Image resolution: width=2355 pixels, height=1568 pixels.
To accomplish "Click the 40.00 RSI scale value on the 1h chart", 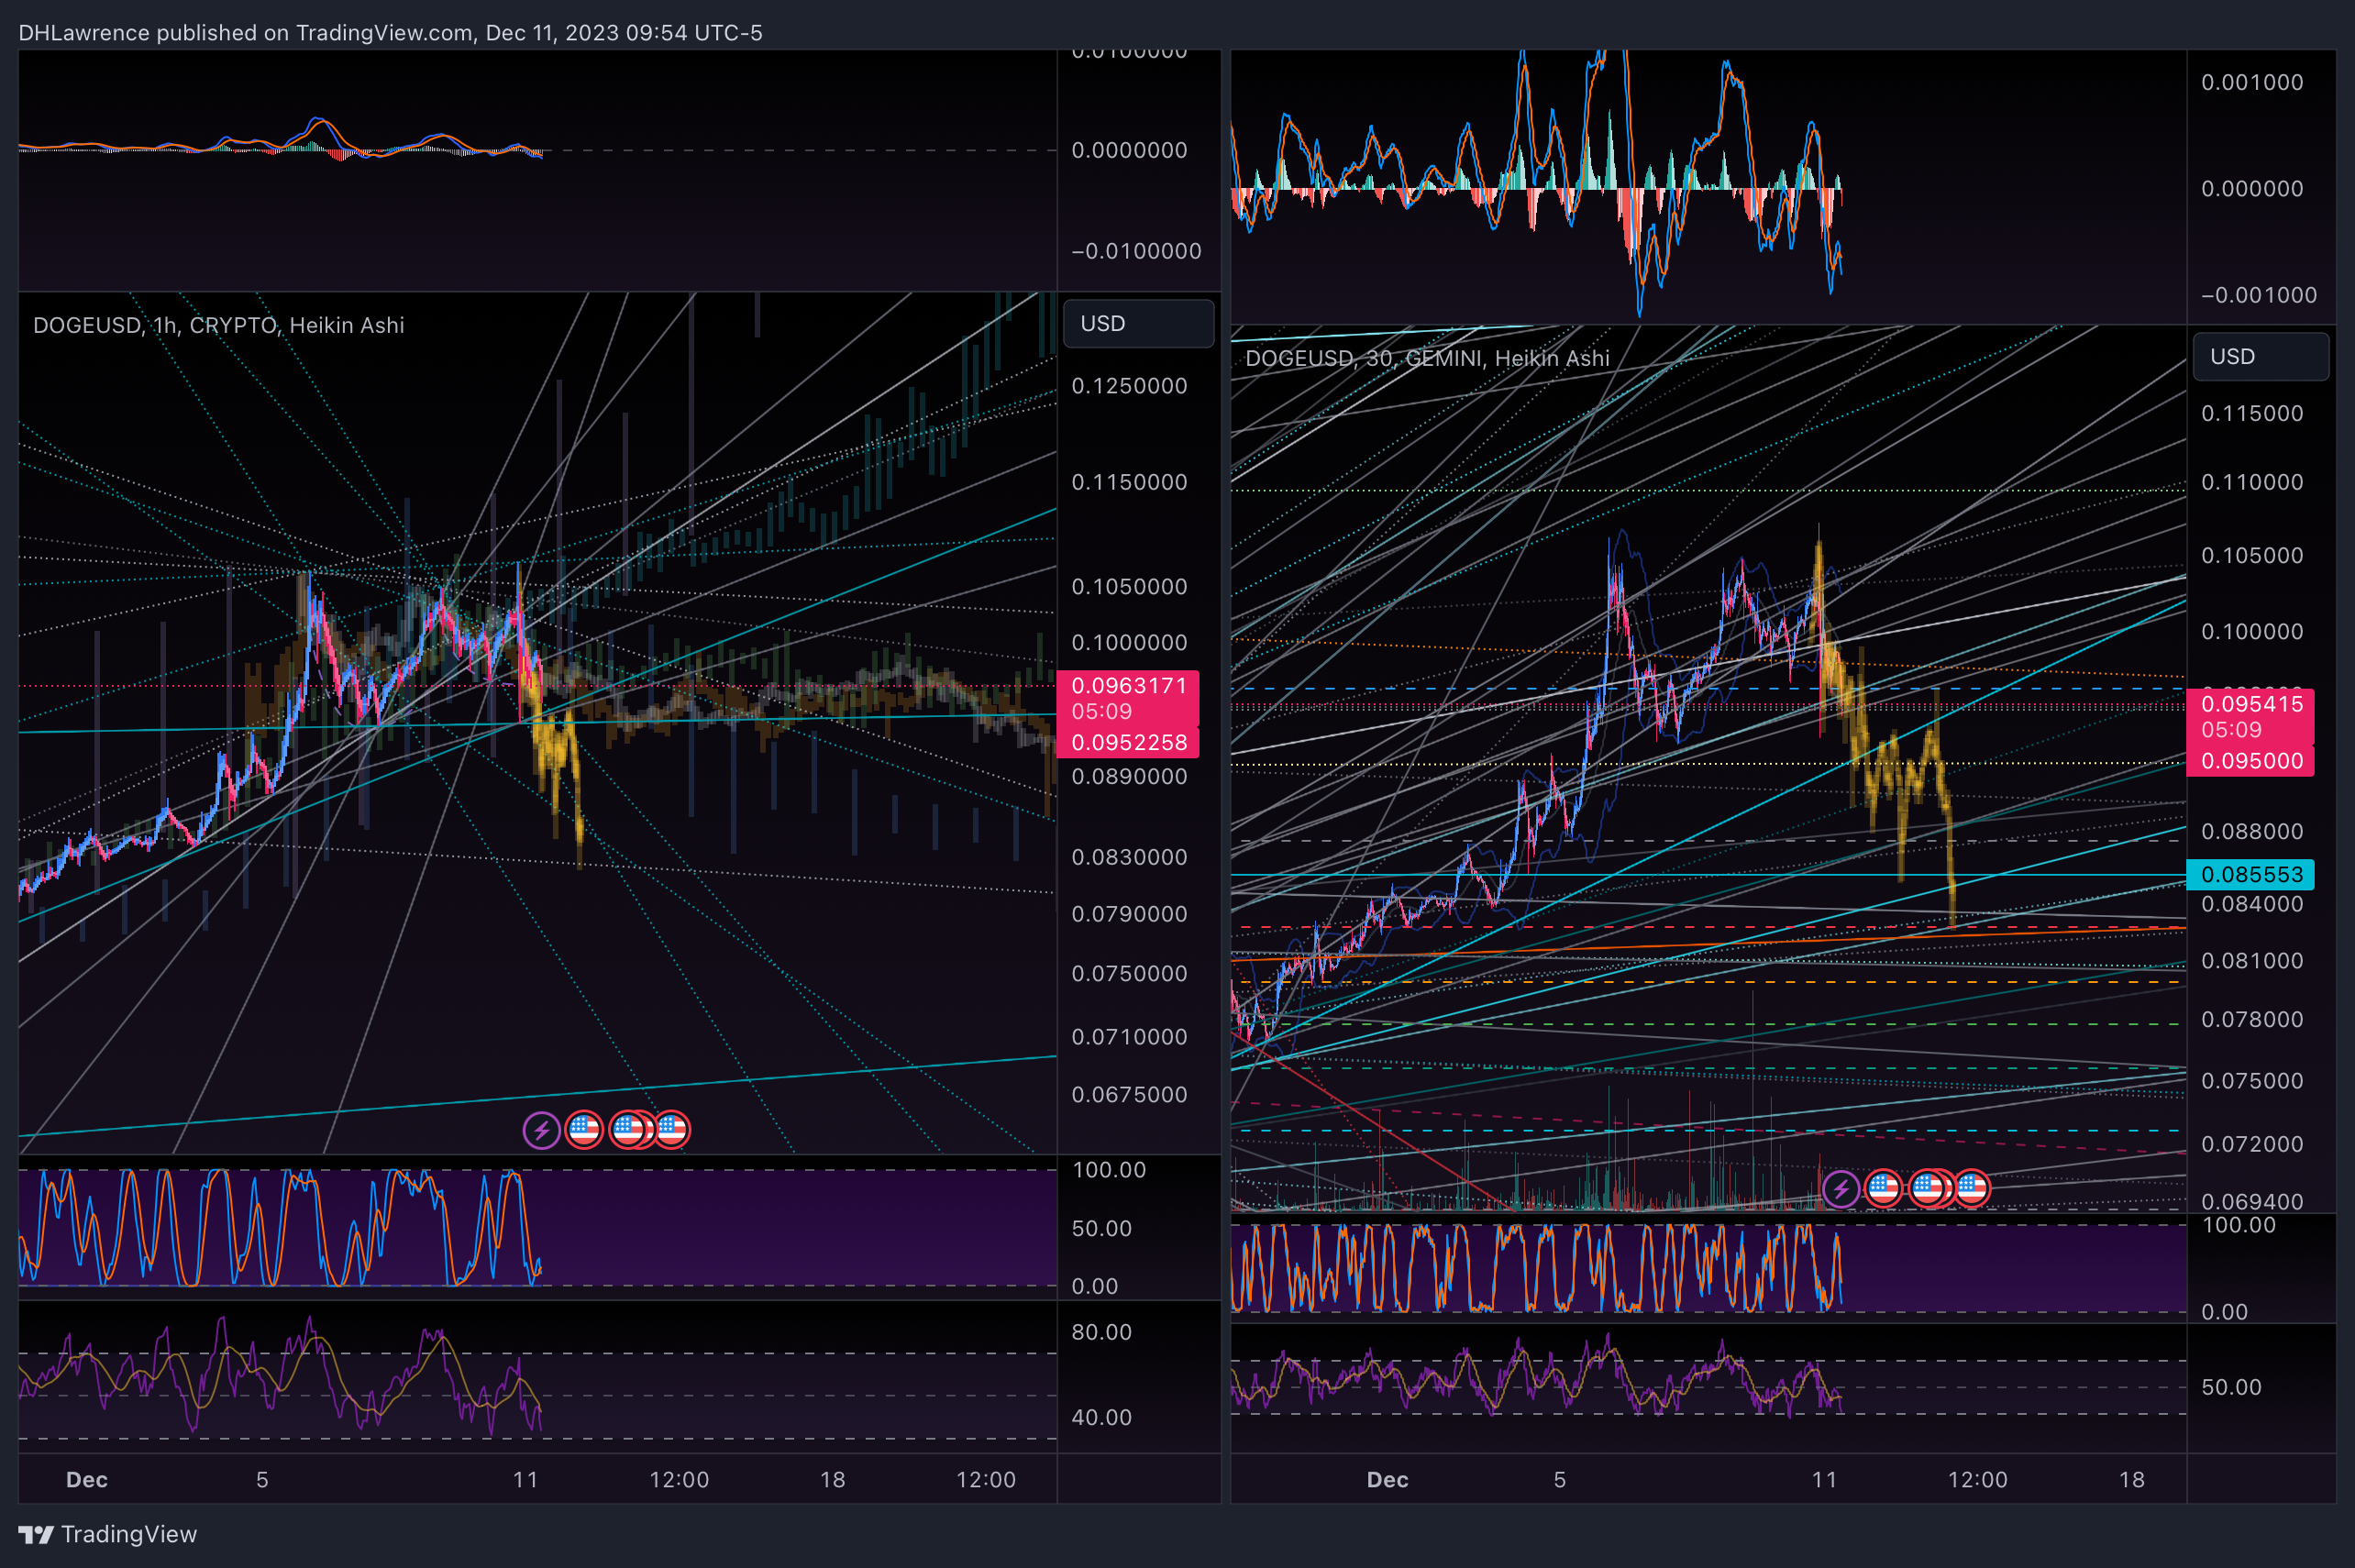I will click(1101, 1418).
